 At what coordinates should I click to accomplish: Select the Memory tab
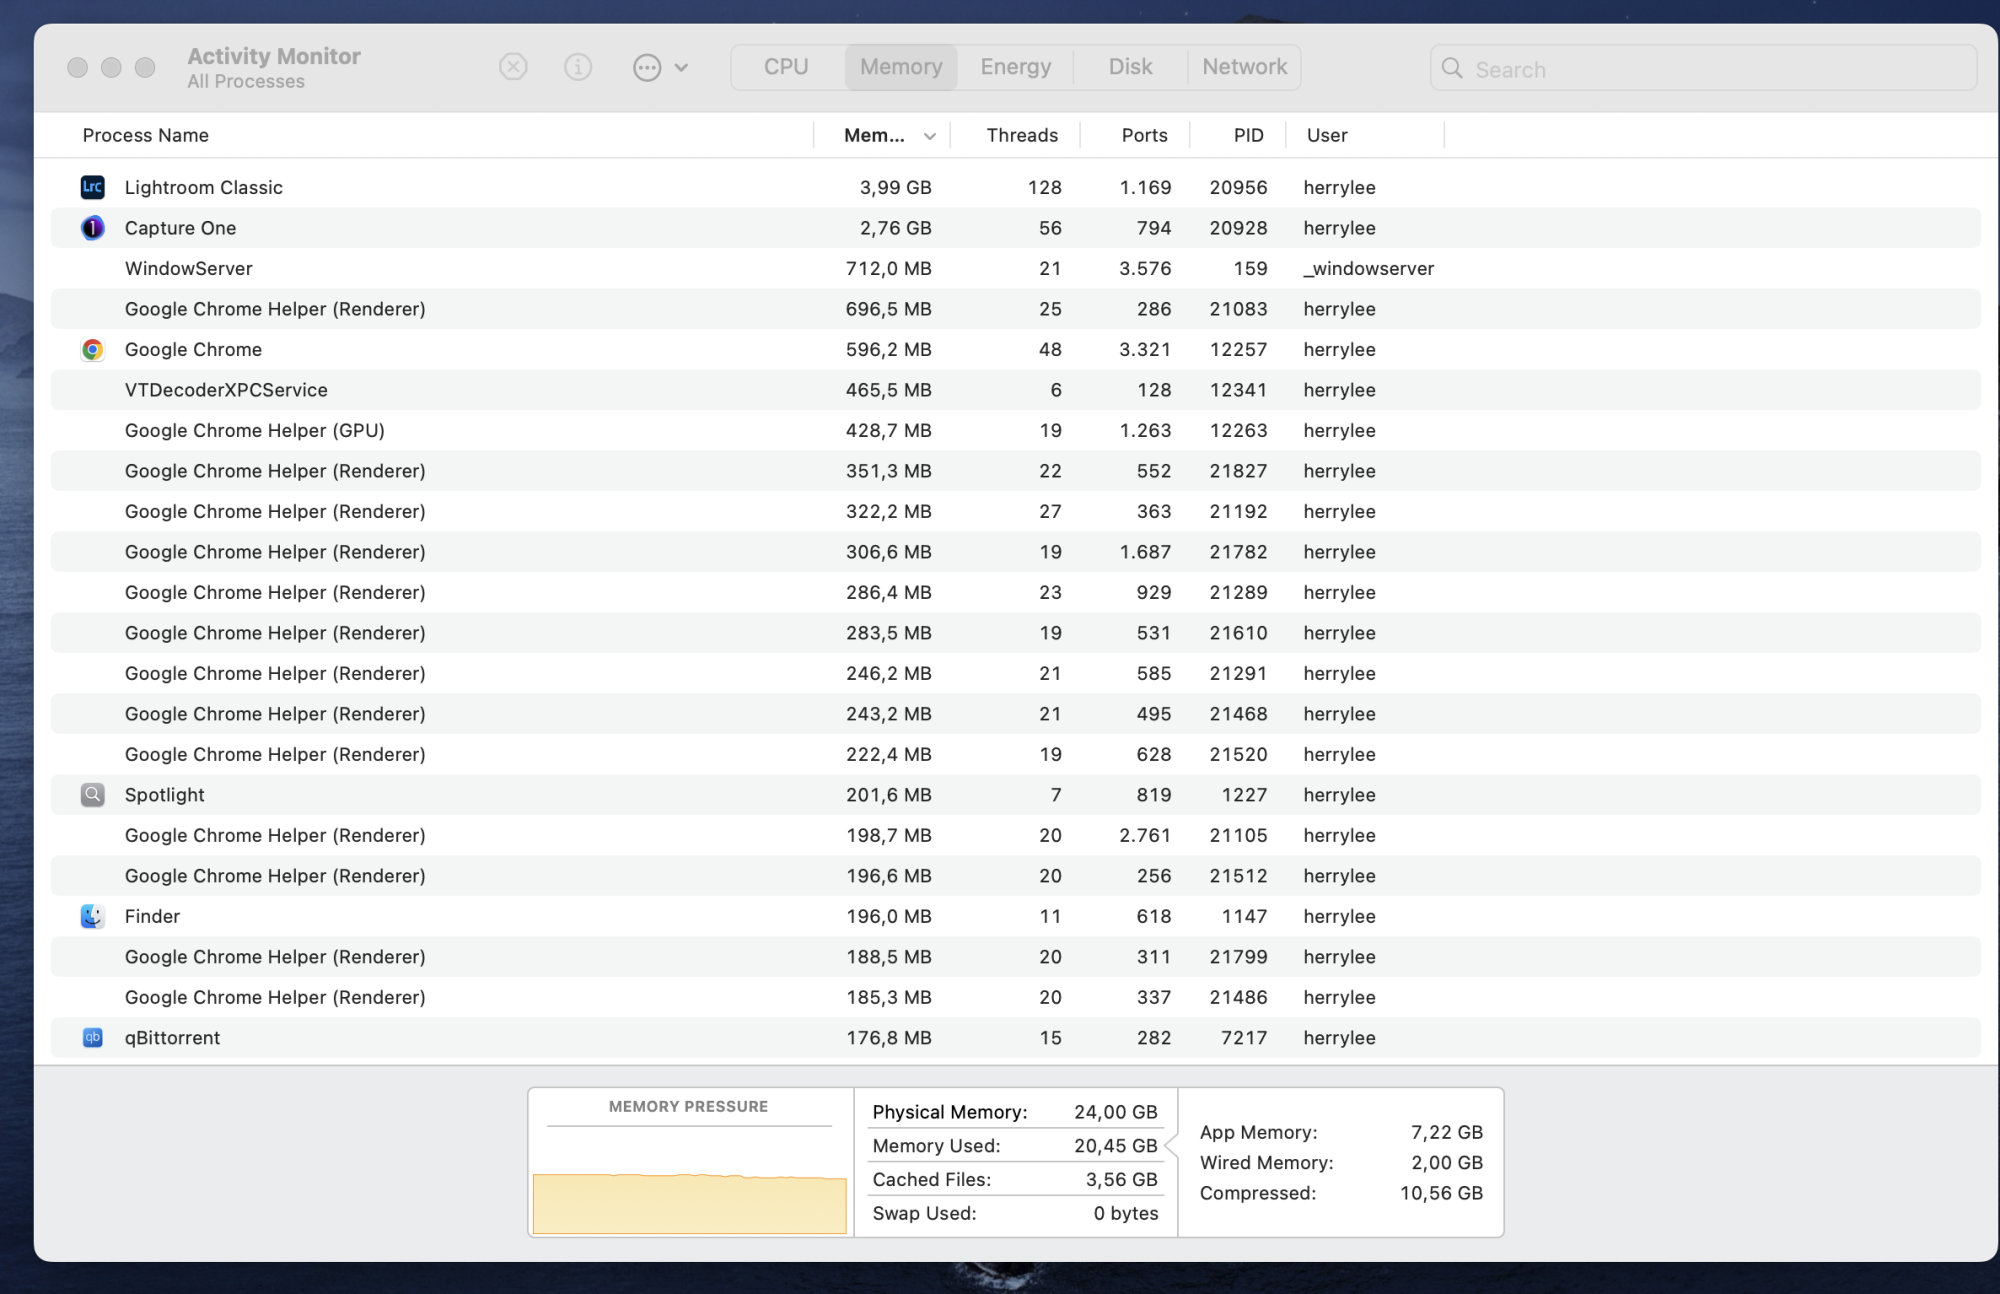click(901, 67)
